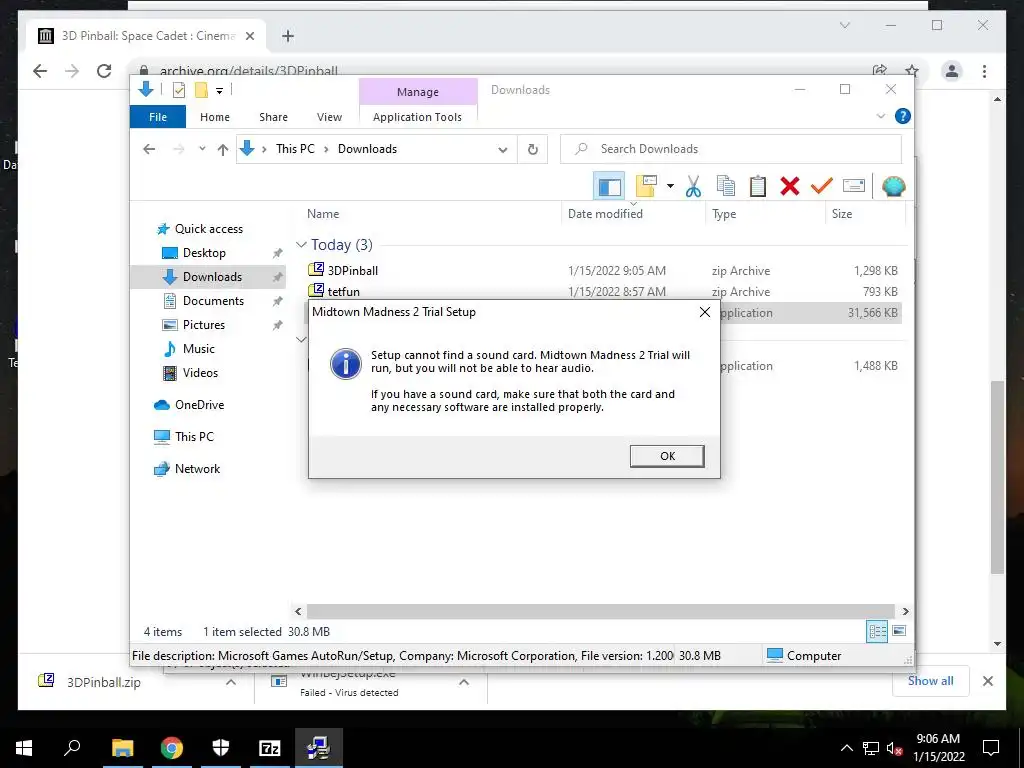Open options chevron for the failed virus download
1024x768 pixels.
tap(464, 682)
